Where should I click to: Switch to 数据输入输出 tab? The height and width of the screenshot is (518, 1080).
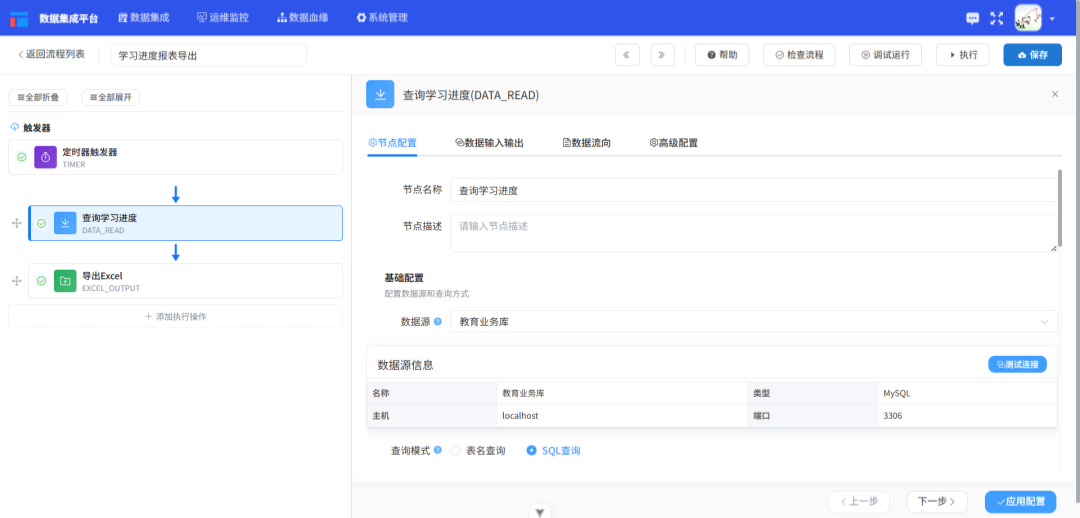coord(490,143)
